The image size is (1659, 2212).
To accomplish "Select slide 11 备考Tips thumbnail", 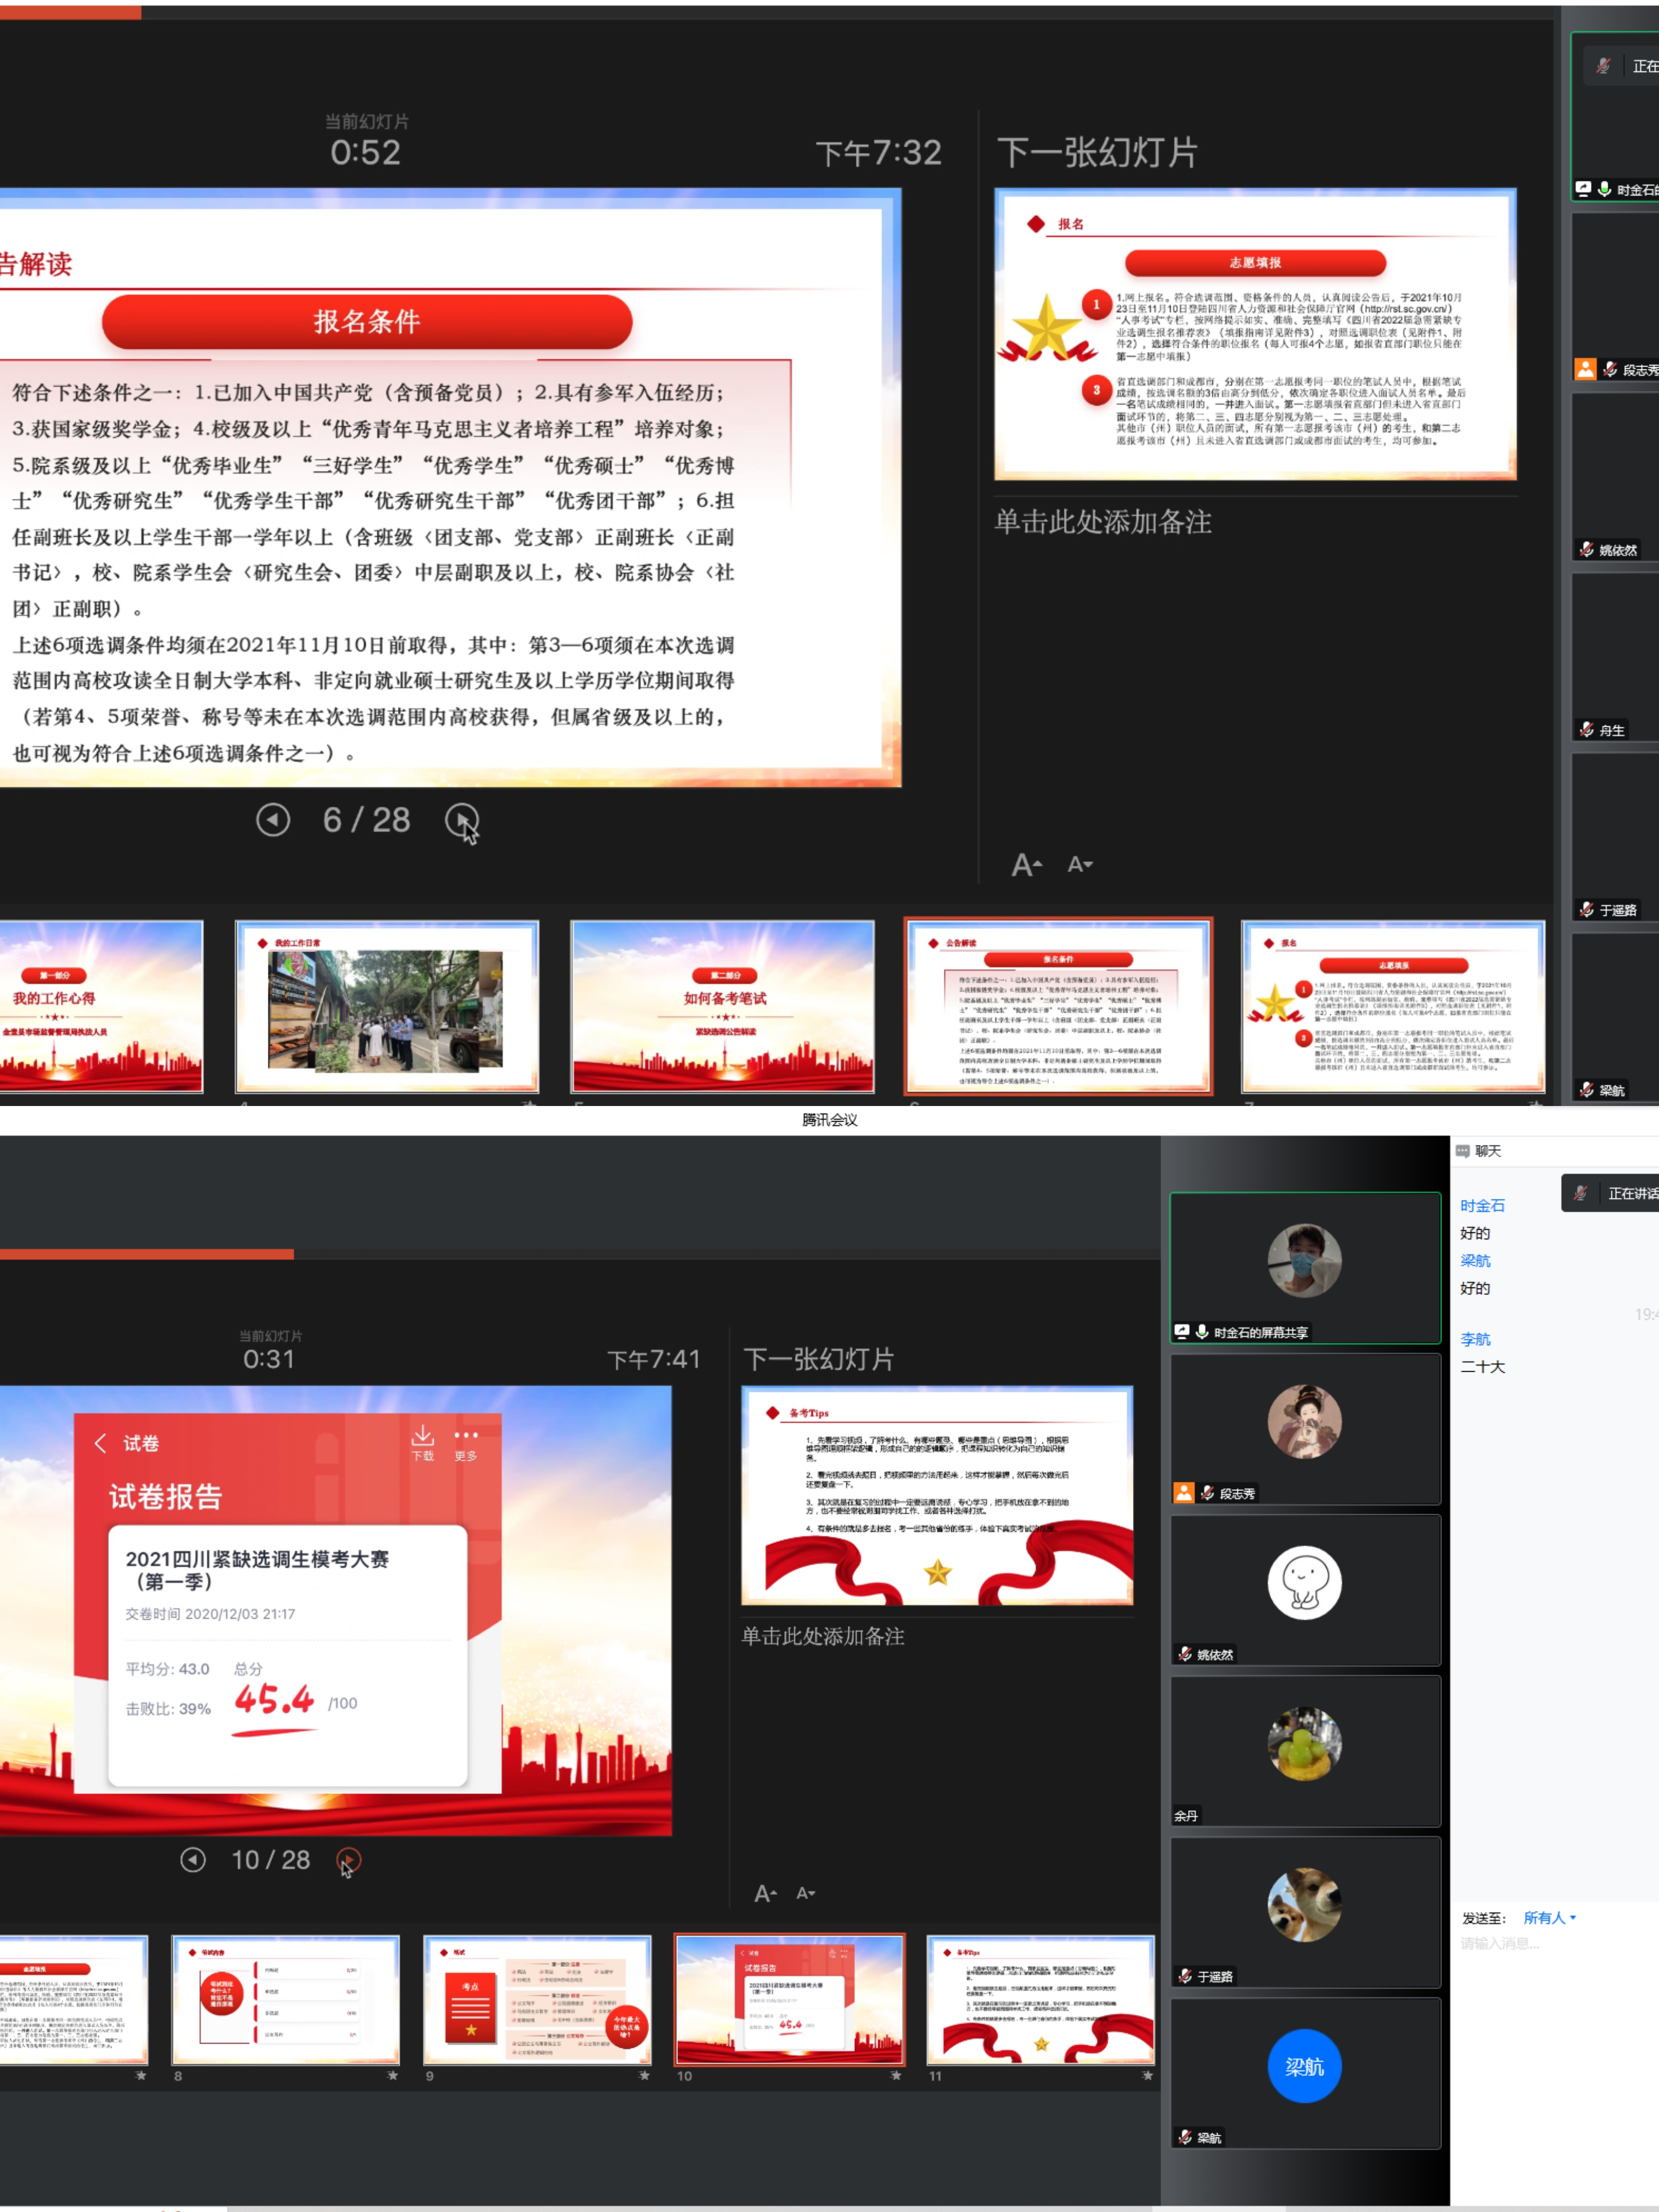I will click(1040, 2000).
